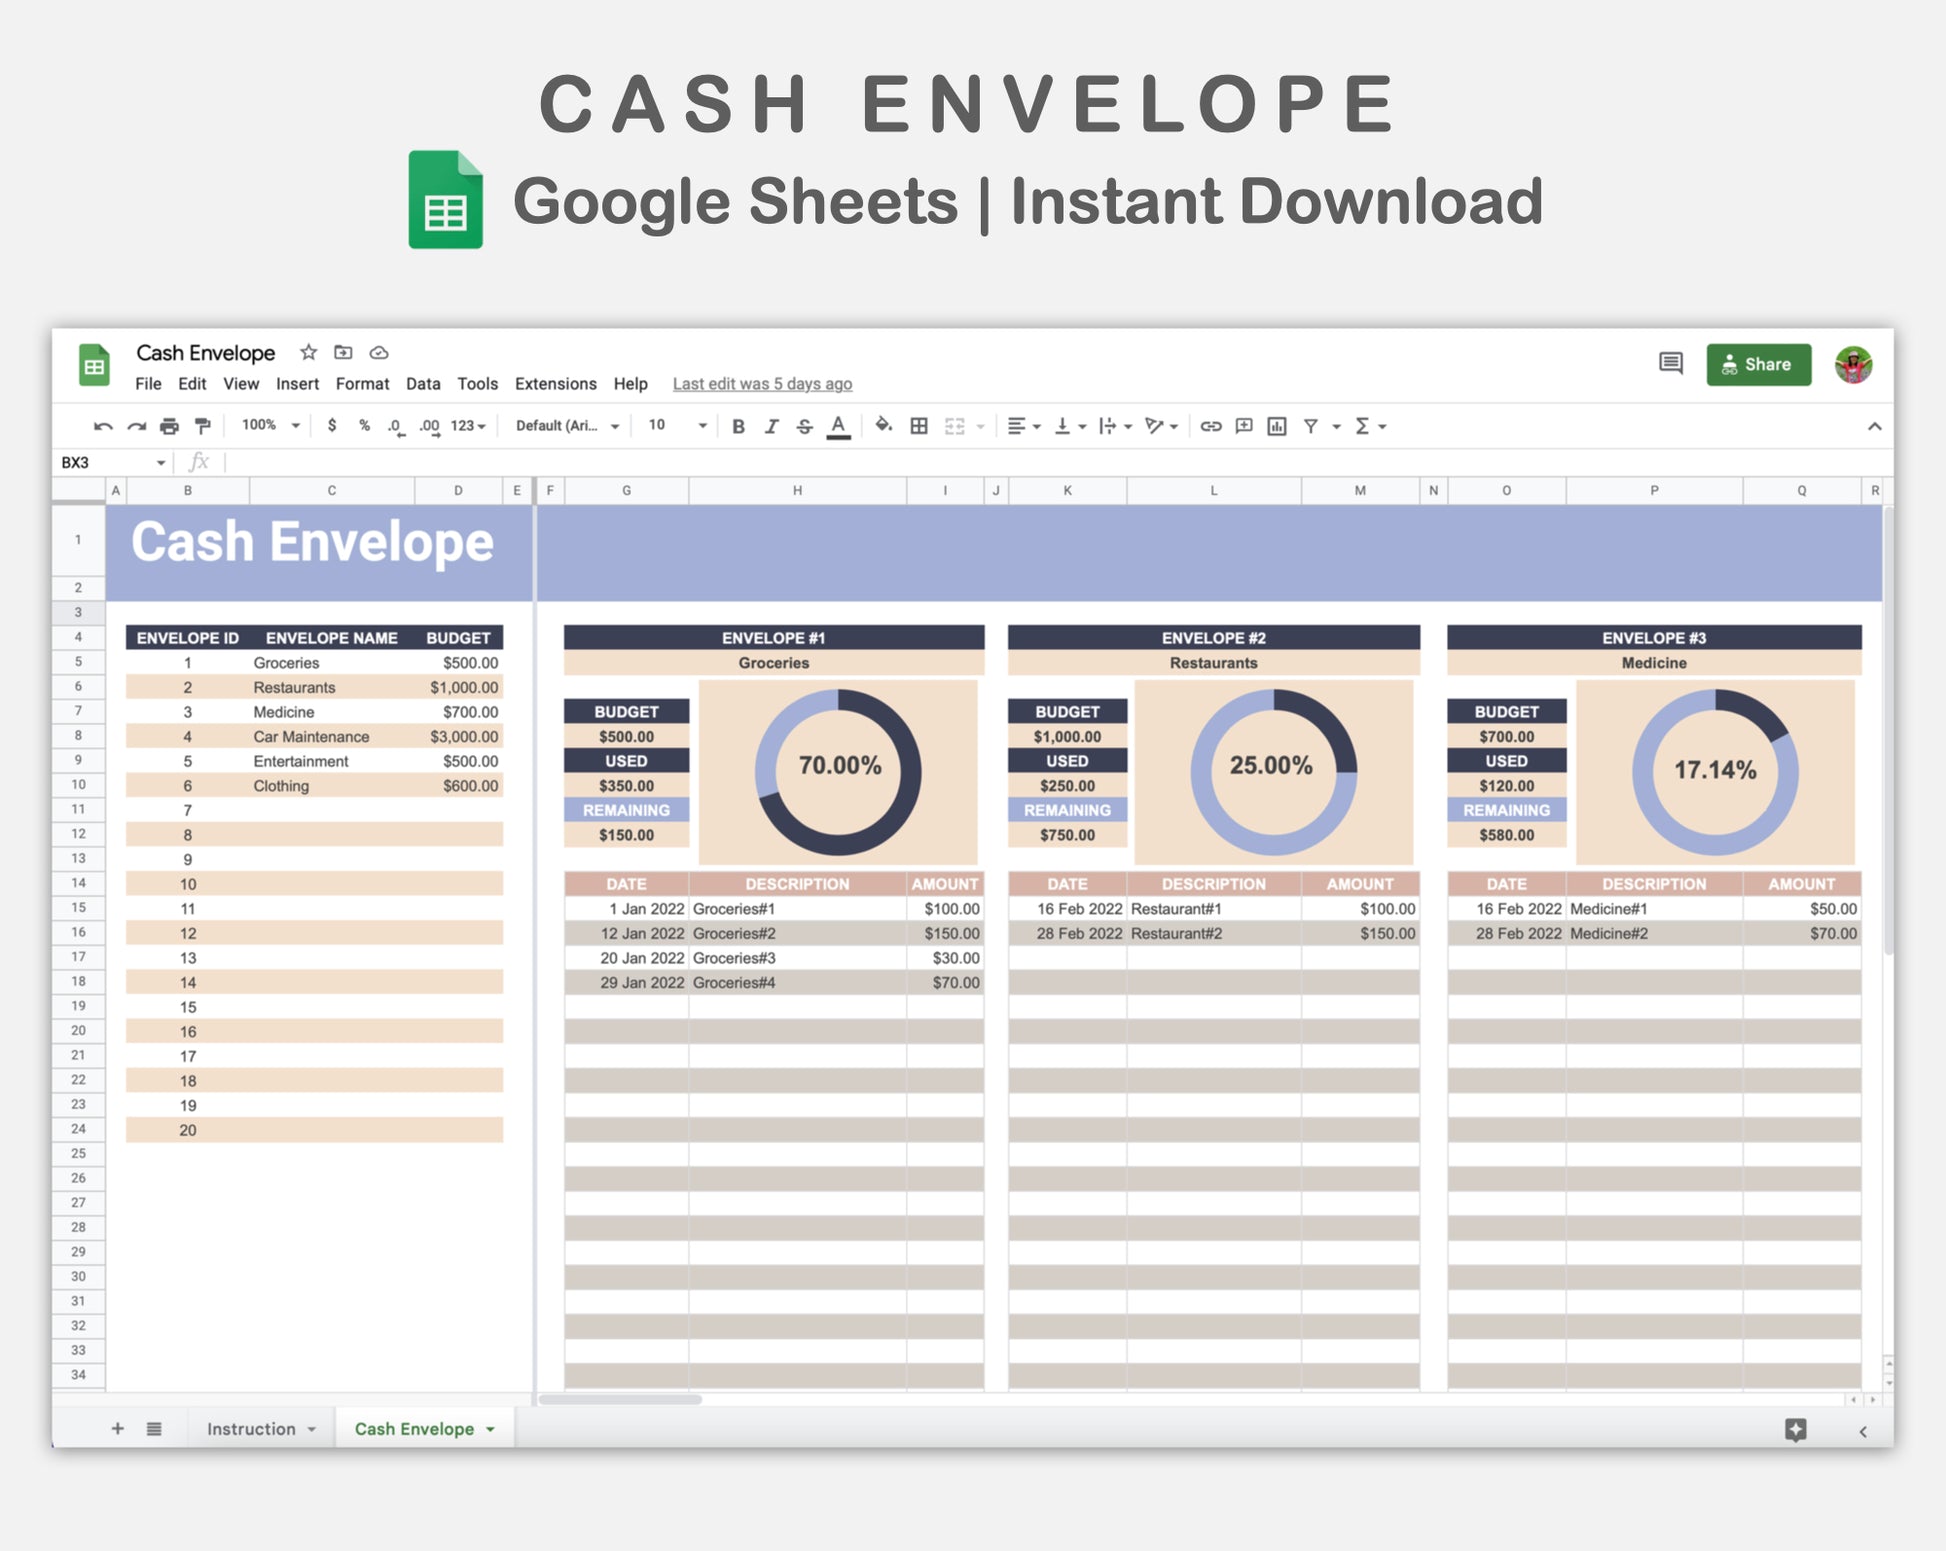Click the Undo arrow icon

coord(102,426)
